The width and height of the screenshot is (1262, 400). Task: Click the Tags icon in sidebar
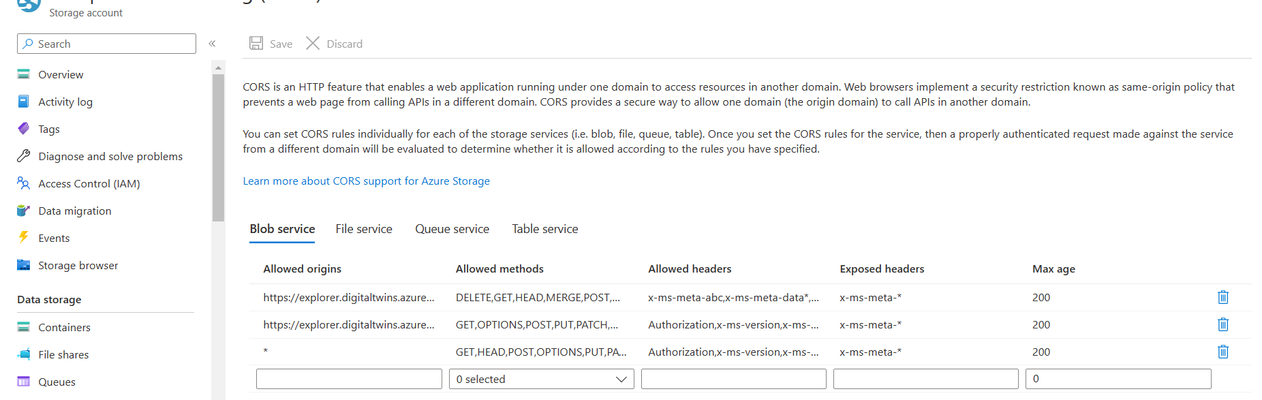tap(24, 129)
